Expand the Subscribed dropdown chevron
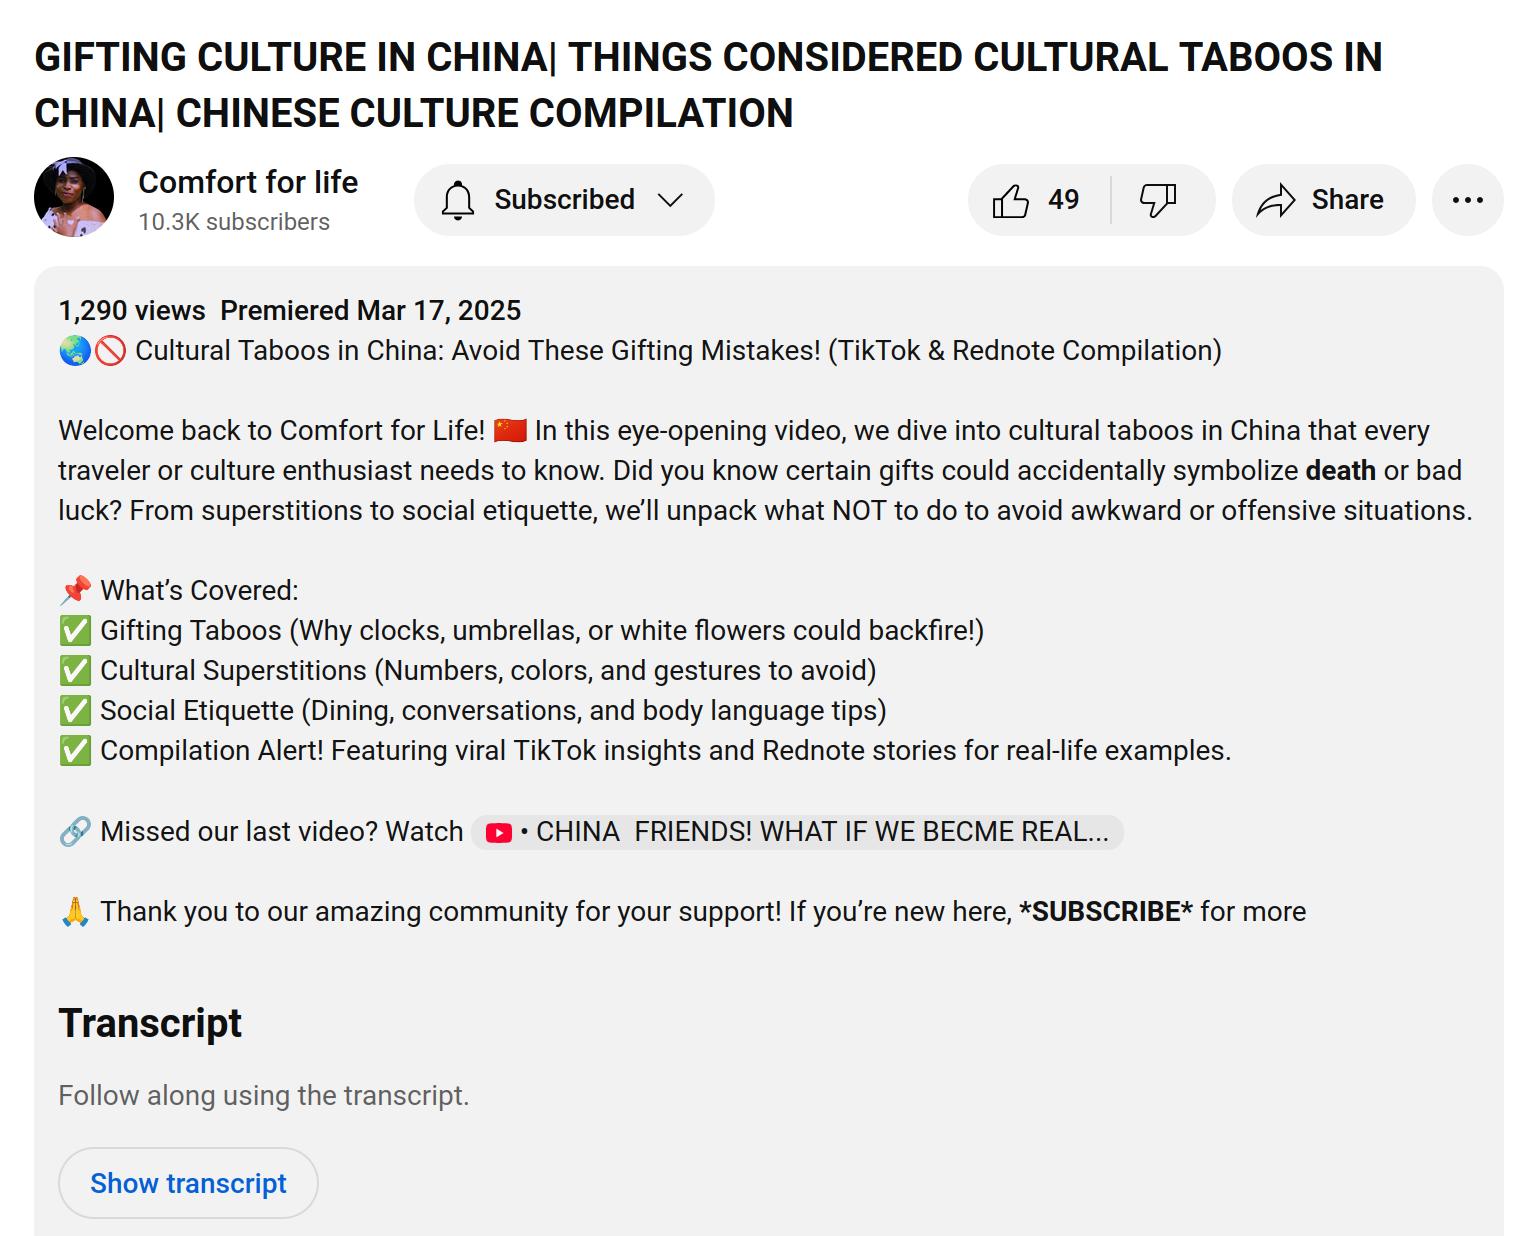The height and width of the screenshot is (1236, 1532). point(670,200)
